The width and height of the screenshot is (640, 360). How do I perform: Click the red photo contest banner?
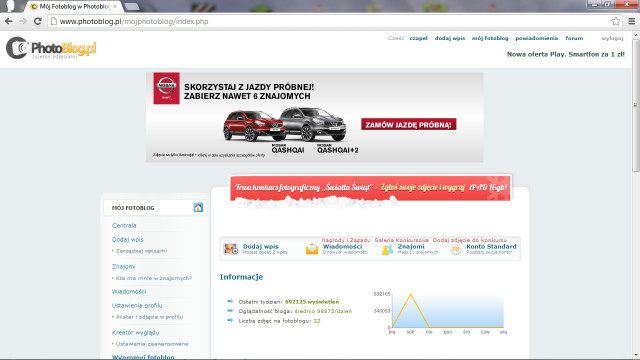pos(370,188)
